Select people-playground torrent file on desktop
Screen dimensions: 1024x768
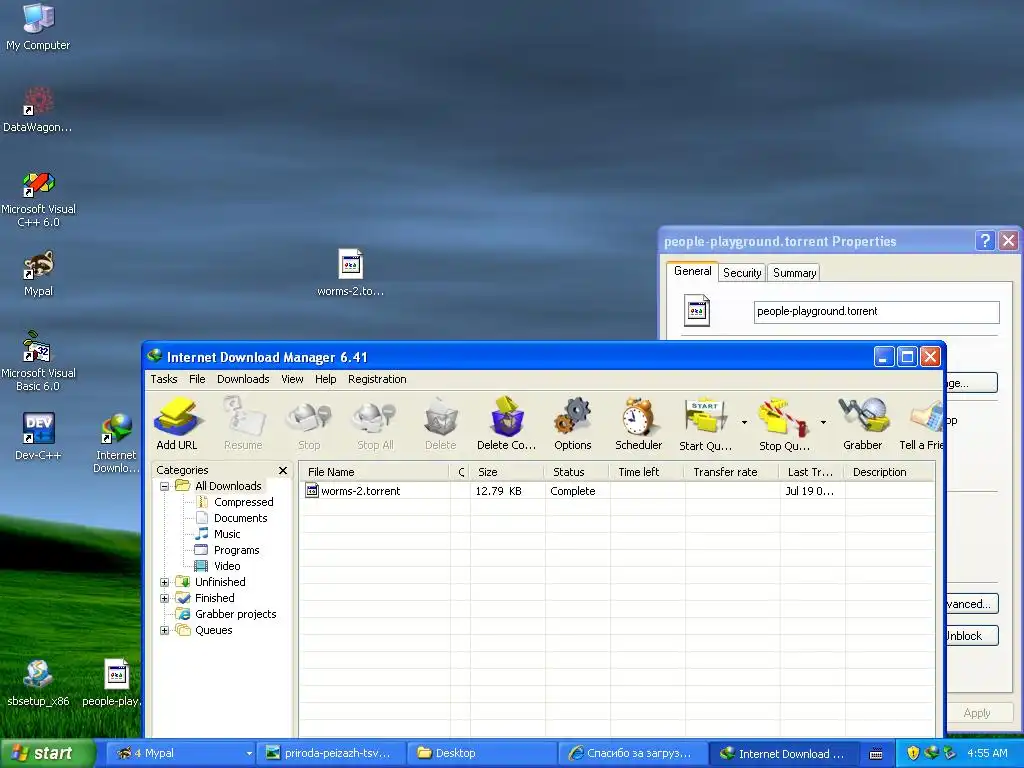[x=112, y=683]
